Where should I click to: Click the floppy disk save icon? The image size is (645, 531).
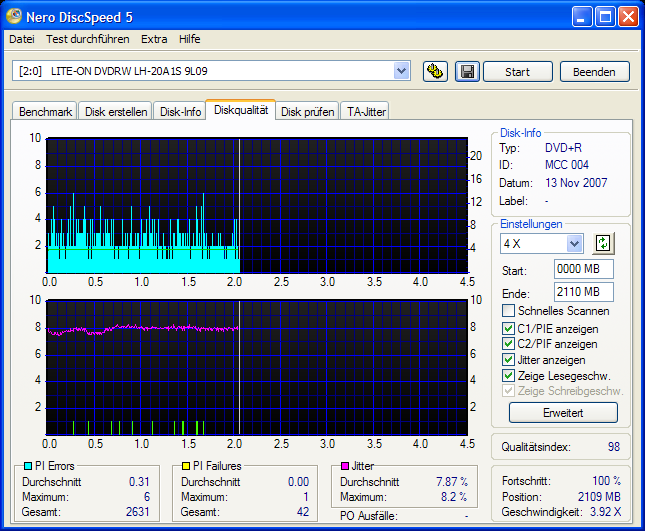466,71
